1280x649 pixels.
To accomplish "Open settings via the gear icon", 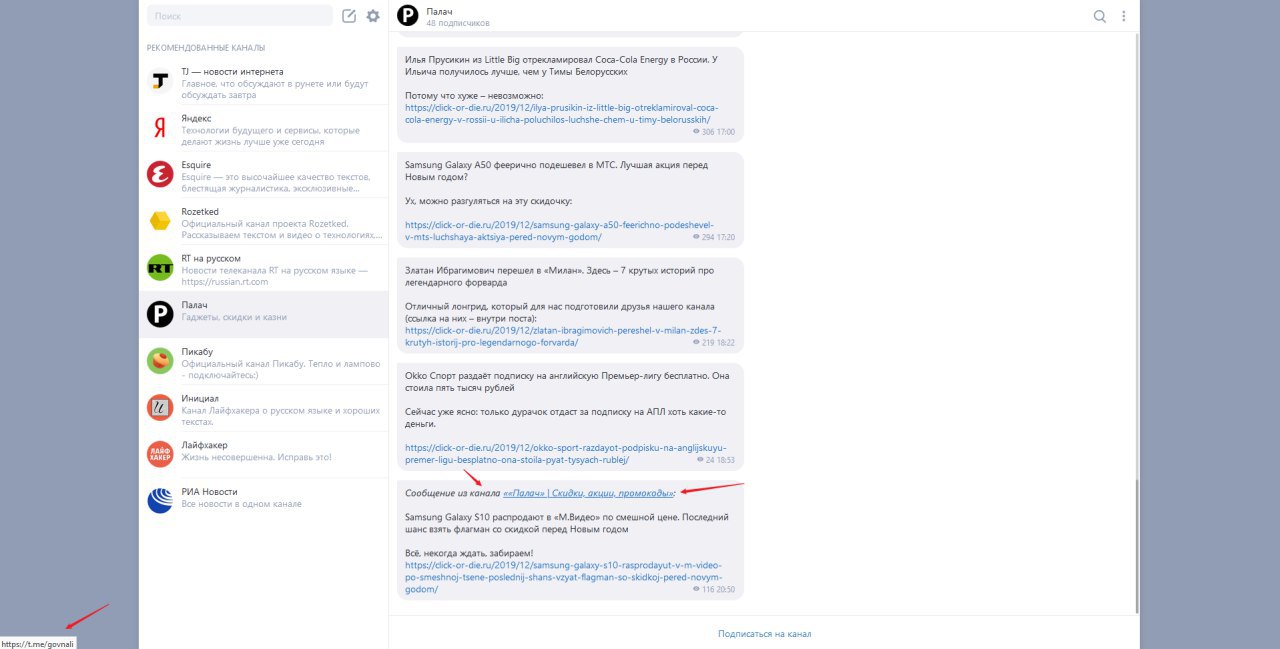I will (x=373, y=16).
